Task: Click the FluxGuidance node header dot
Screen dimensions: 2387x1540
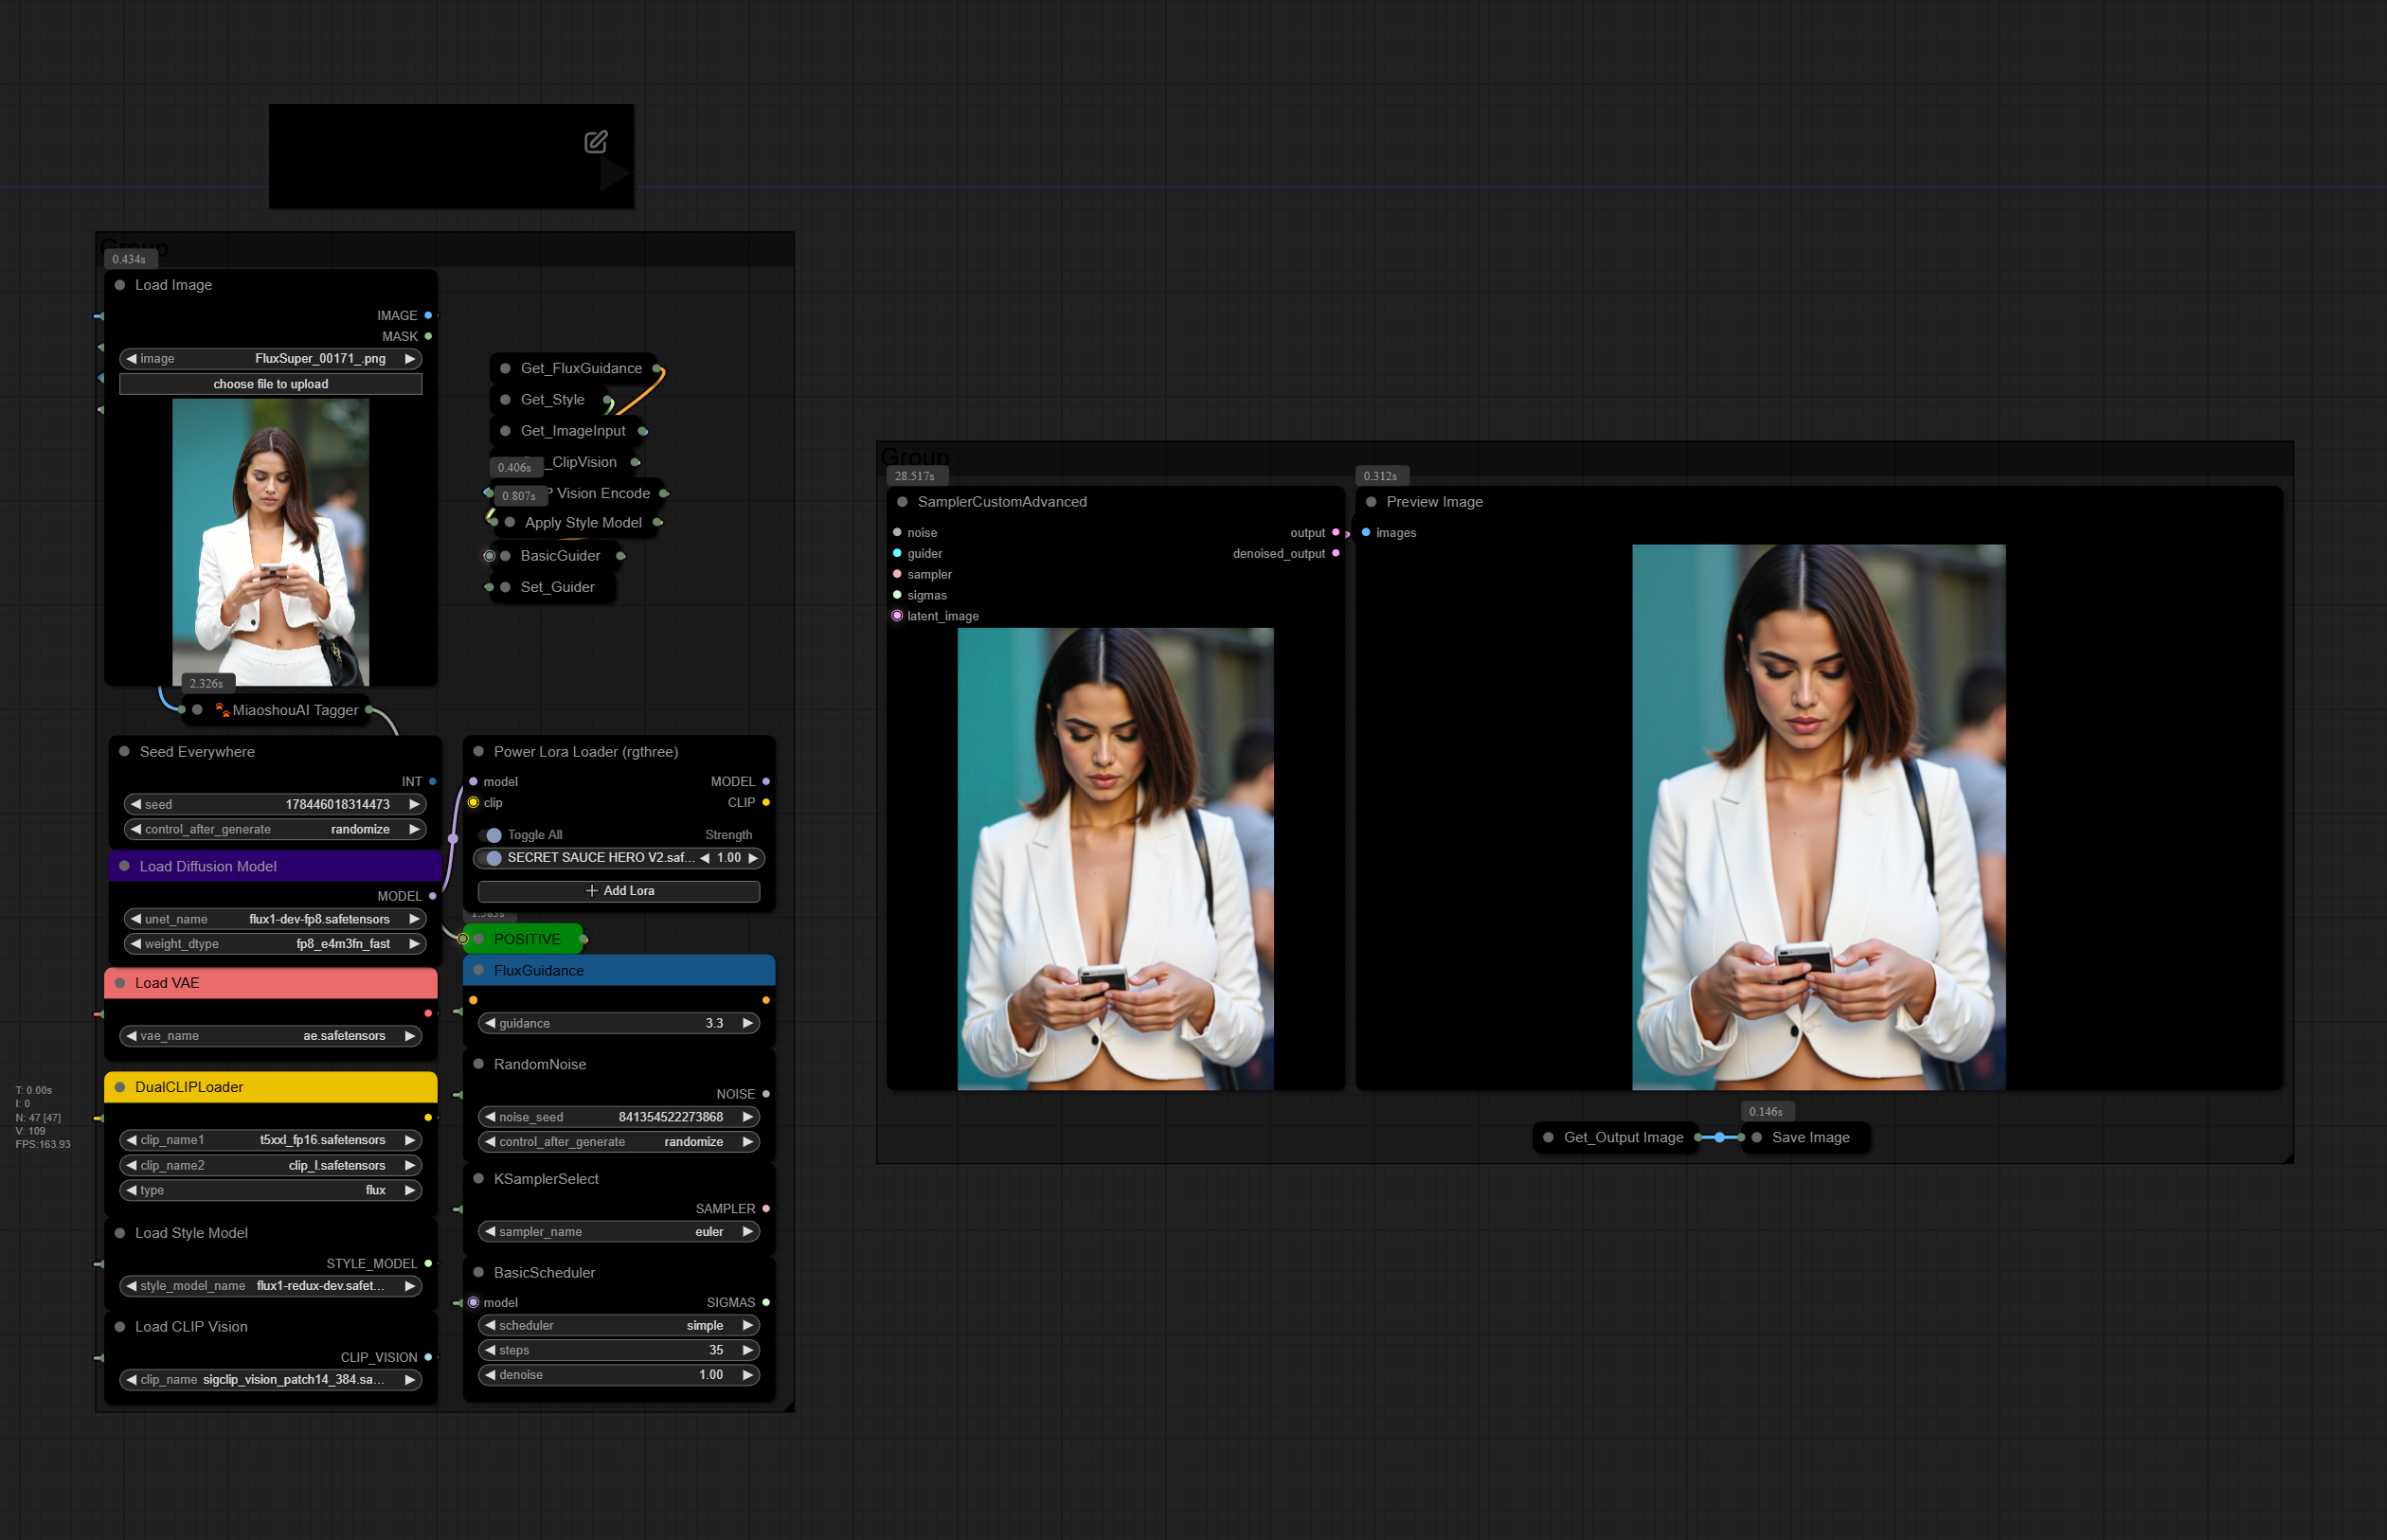Action: pyautogui.click(x=479, y=970)
